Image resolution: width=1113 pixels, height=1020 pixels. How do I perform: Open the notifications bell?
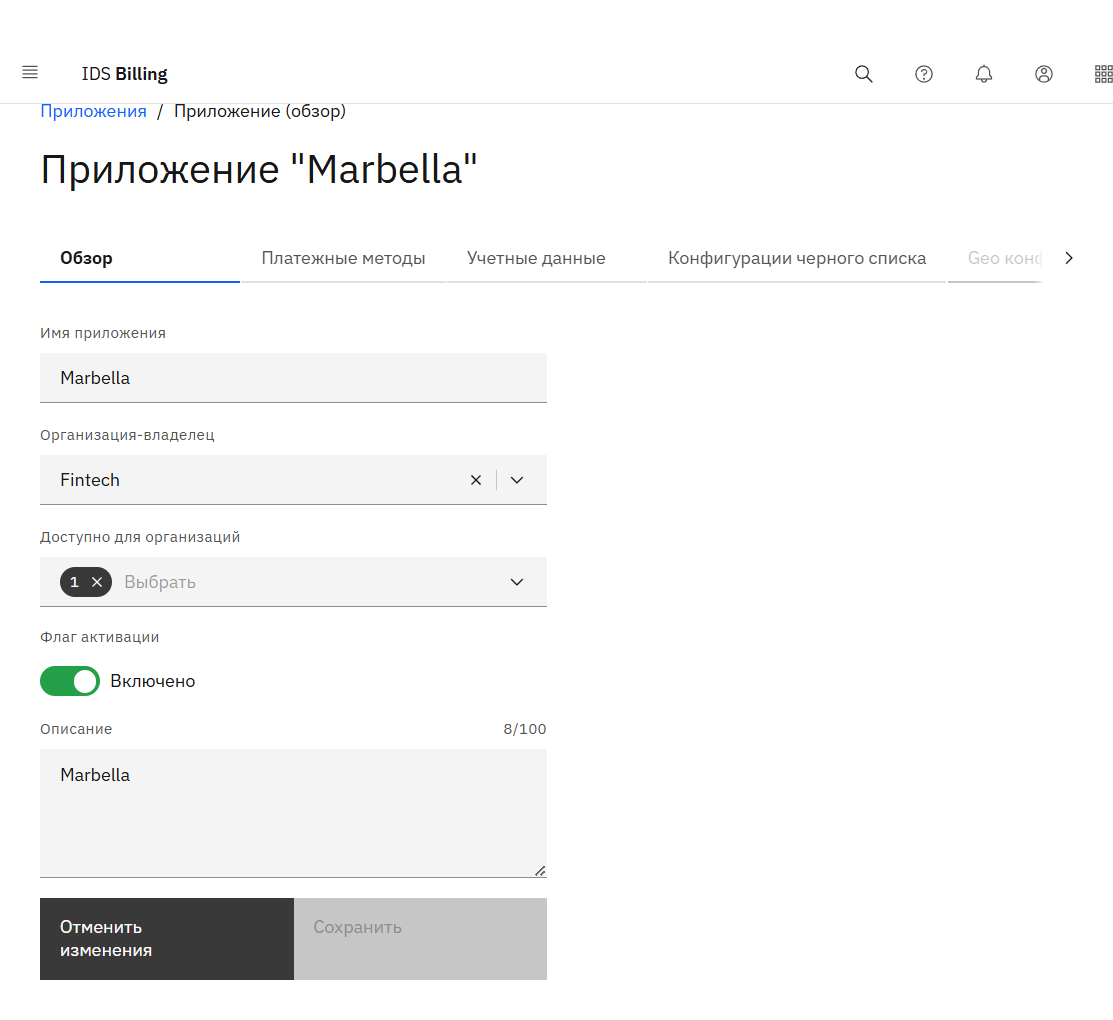click(984, 74)
